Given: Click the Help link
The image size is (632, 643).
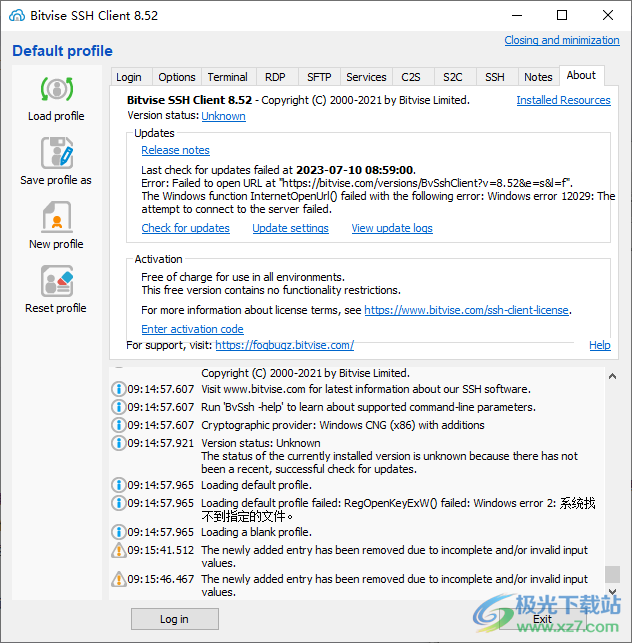Looking at the screenshot, I should tap(600, 345).
